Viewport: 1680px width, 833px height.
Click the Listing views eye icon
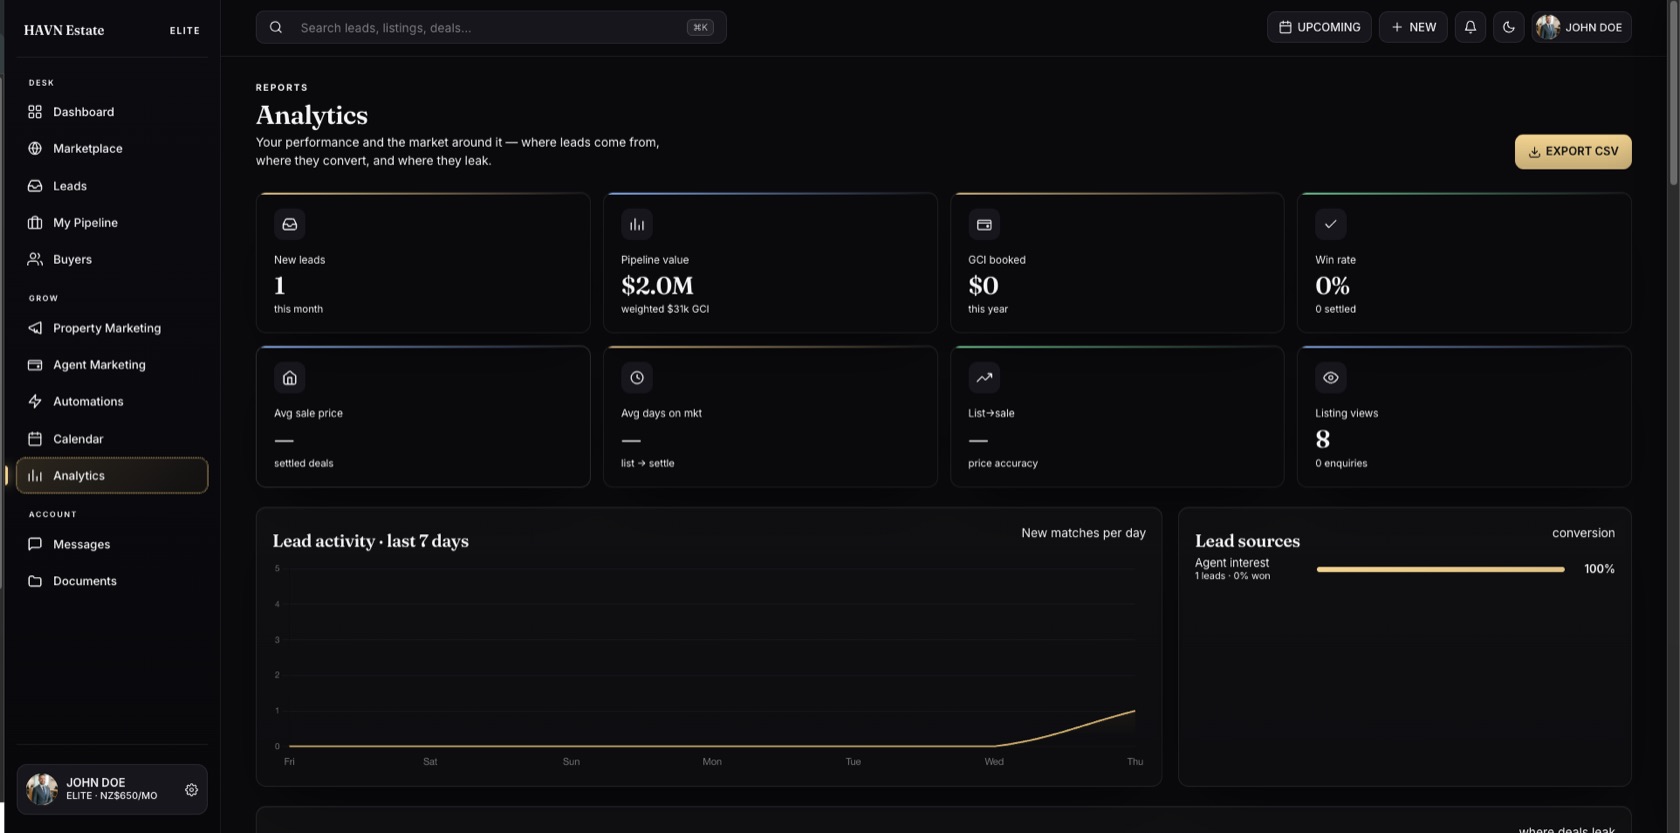pos(1331,378)
